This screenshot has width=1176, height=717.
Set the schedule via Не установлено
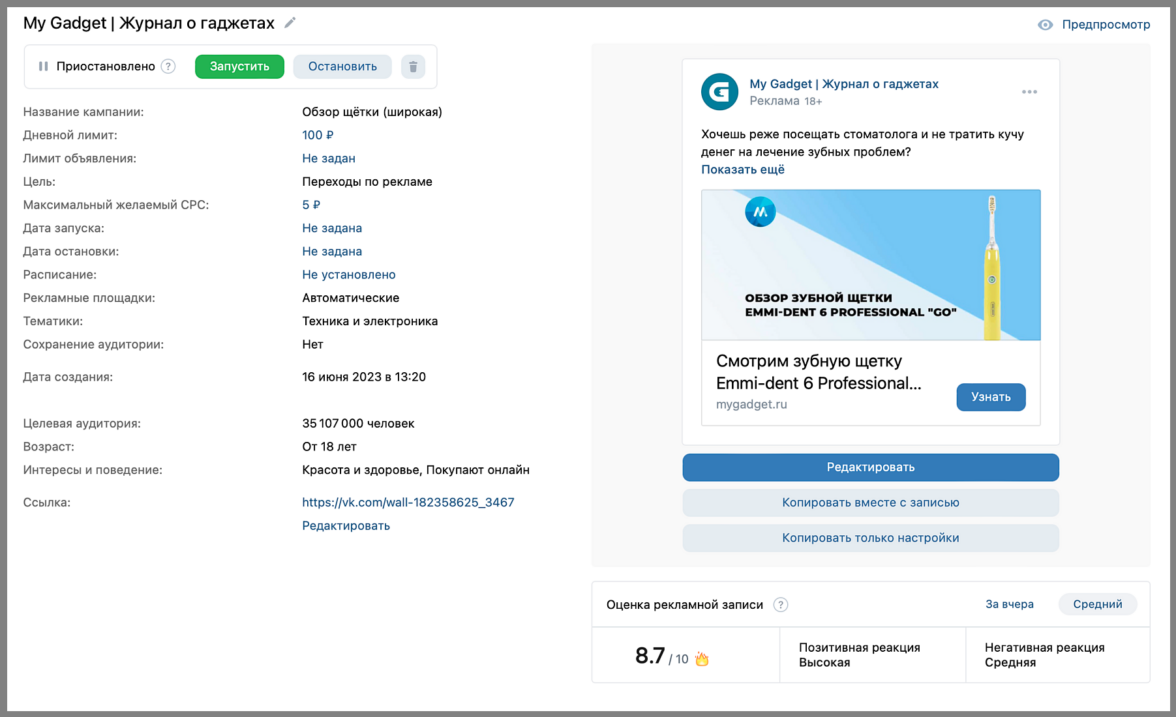(x=349, y=275)
